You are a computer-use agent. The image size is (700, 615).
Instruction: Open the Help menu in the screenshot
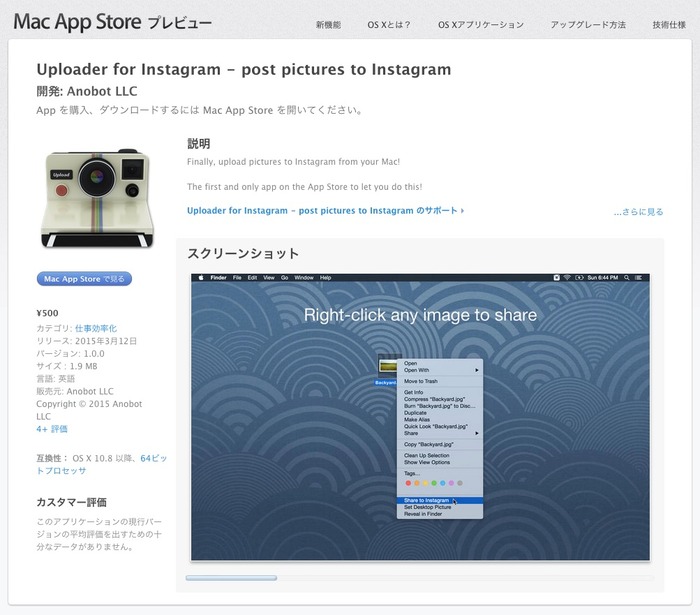(325, 278)
